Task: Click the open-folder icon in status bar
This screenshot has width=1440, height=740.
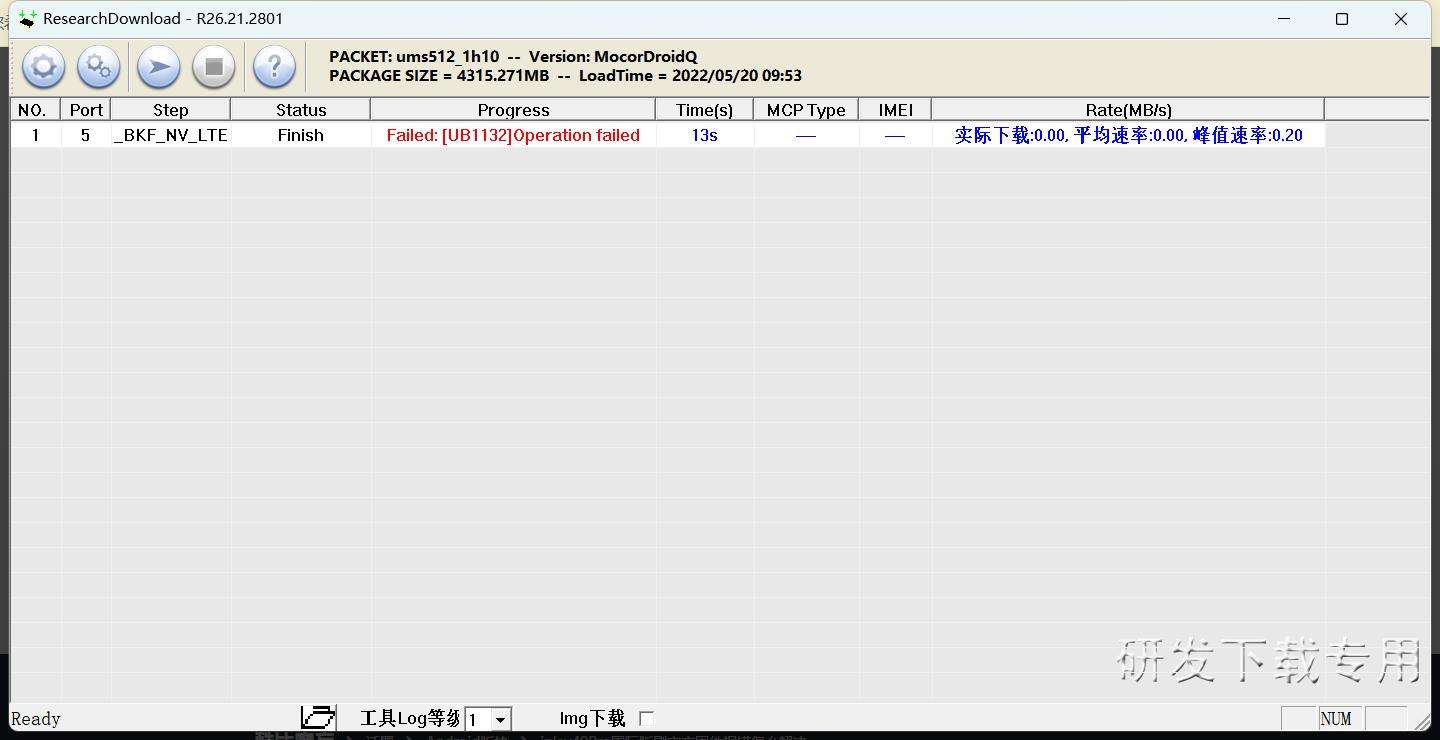Action: [x=318, y=718]
